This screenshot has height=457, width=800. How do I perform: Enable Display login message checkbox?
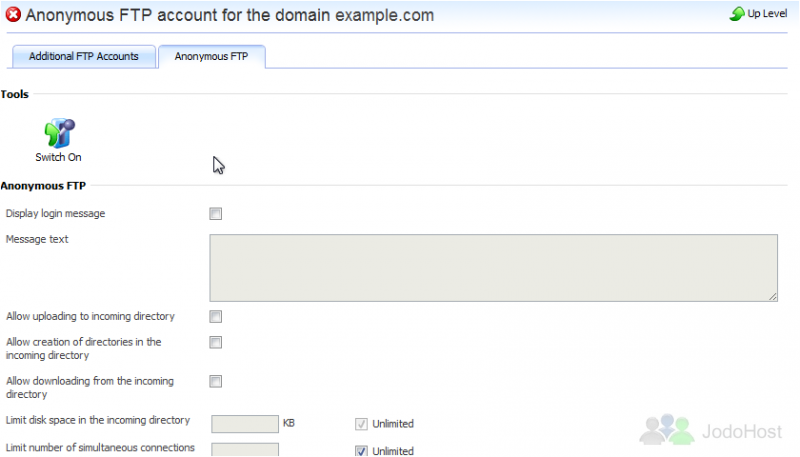[216, 214]
